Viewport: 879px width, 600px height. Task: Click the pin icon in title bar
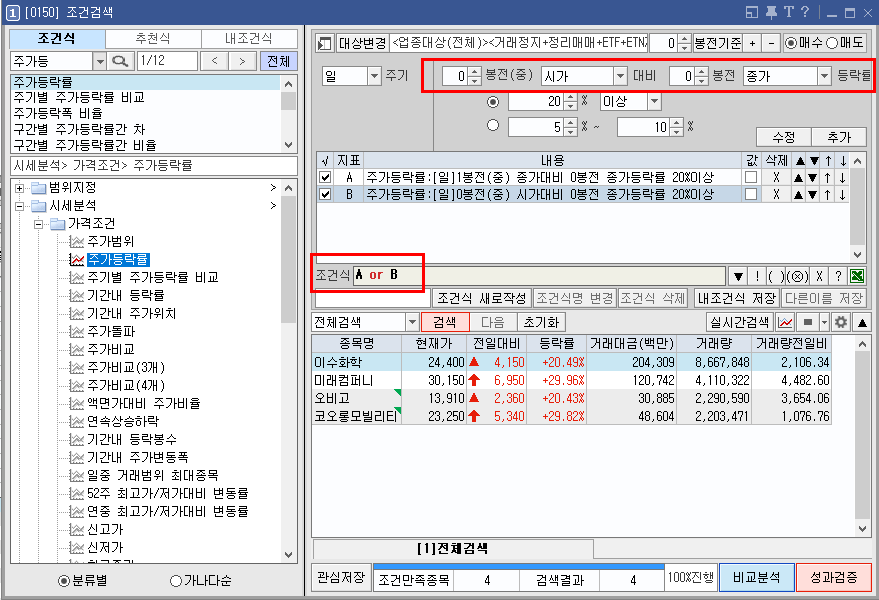771,12
